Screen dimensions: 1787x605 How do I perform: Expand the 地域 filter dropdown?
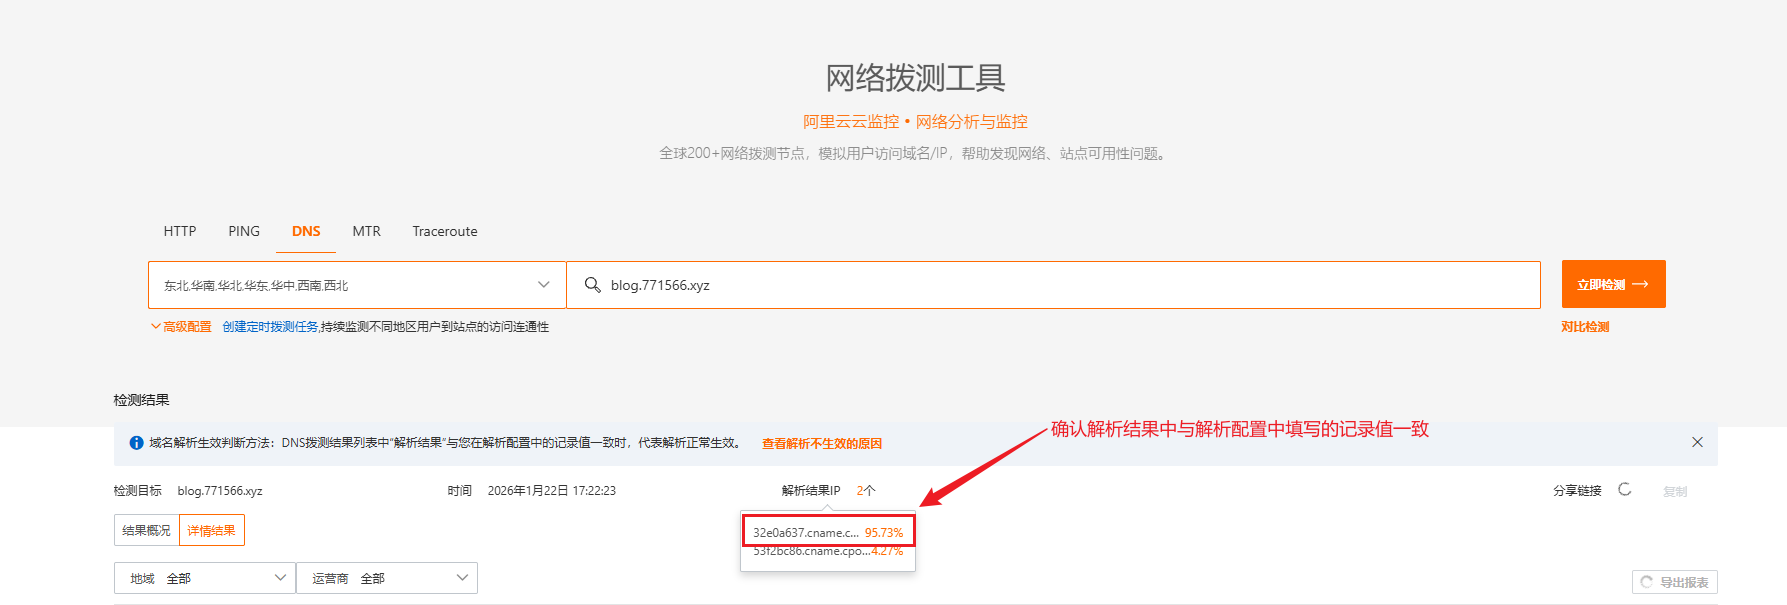point(205,578)
